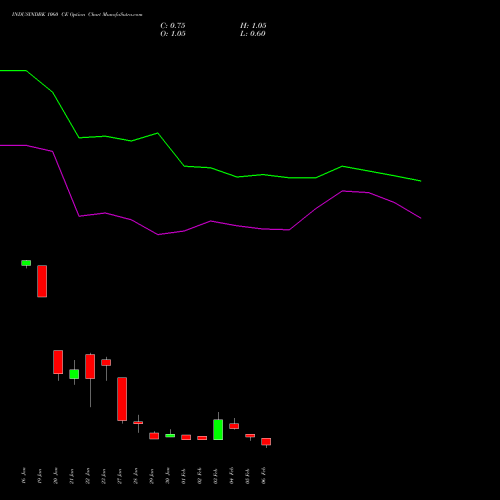Click the "19 Jan" date axis label
Screen dimensions: 500x500
(x=40, y=476)
